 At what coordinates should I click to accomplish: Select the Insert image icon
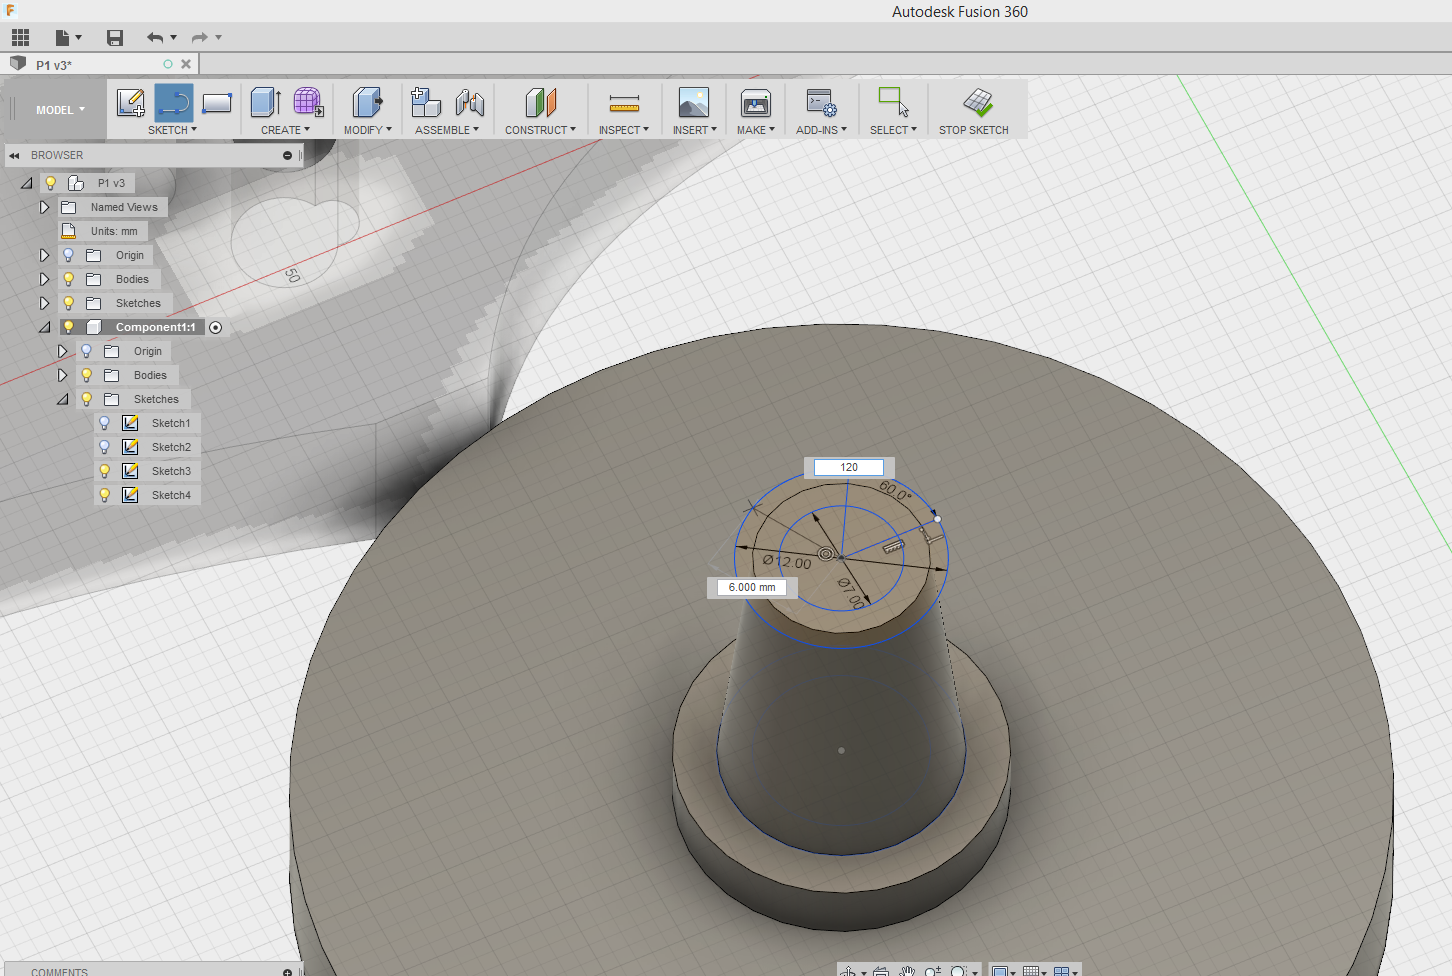pyautogui.click(x=694, y=102)
